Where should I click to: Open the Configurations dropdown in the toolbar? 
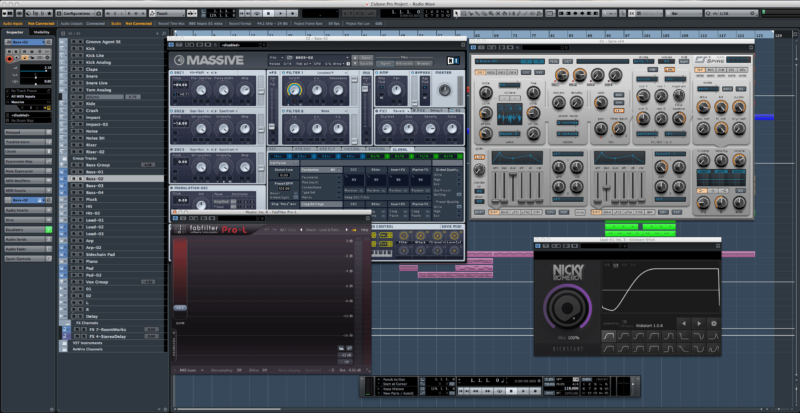79,11
